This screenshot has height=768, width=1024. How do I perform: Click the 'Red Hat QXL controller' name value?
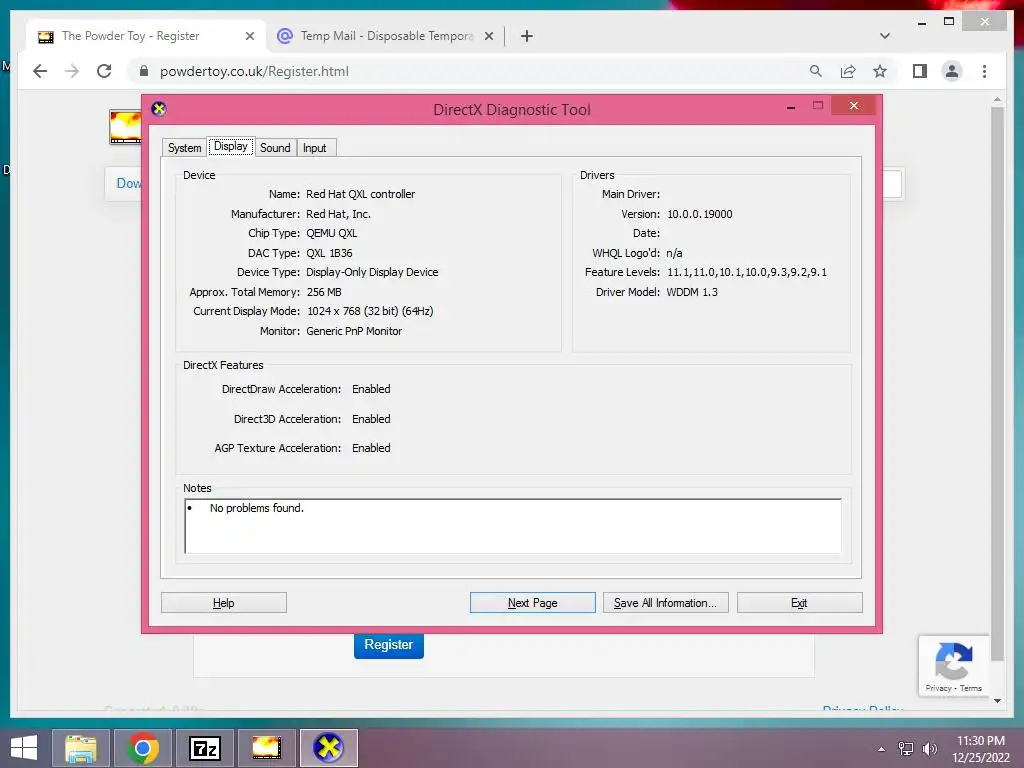360,194
